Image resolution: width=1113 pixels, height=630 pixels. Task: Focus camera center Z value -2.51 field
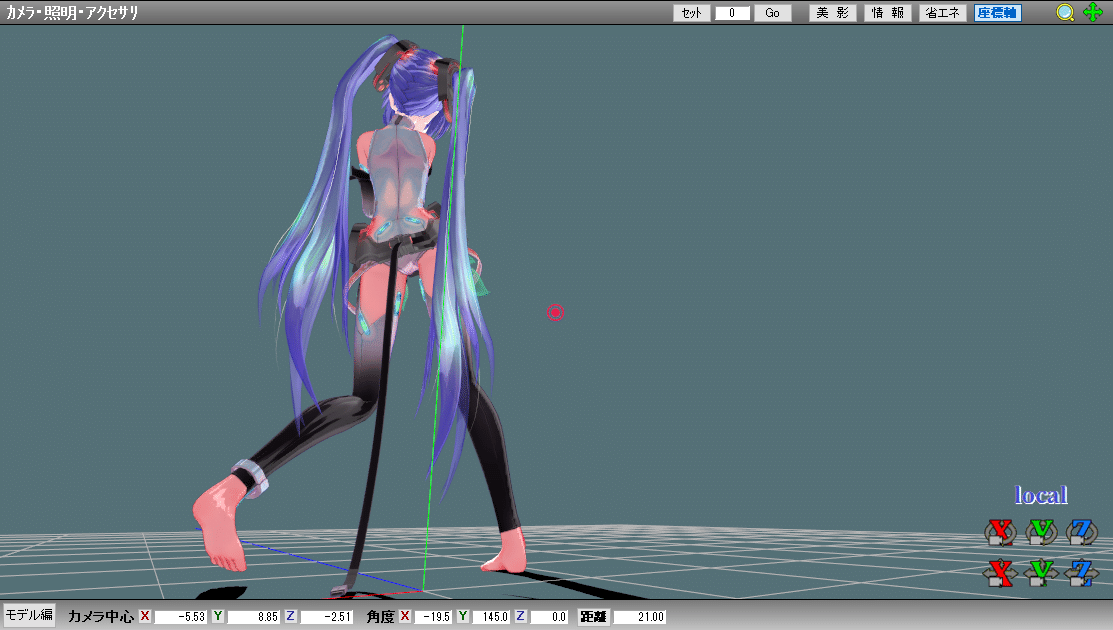(x=327, y=617)
